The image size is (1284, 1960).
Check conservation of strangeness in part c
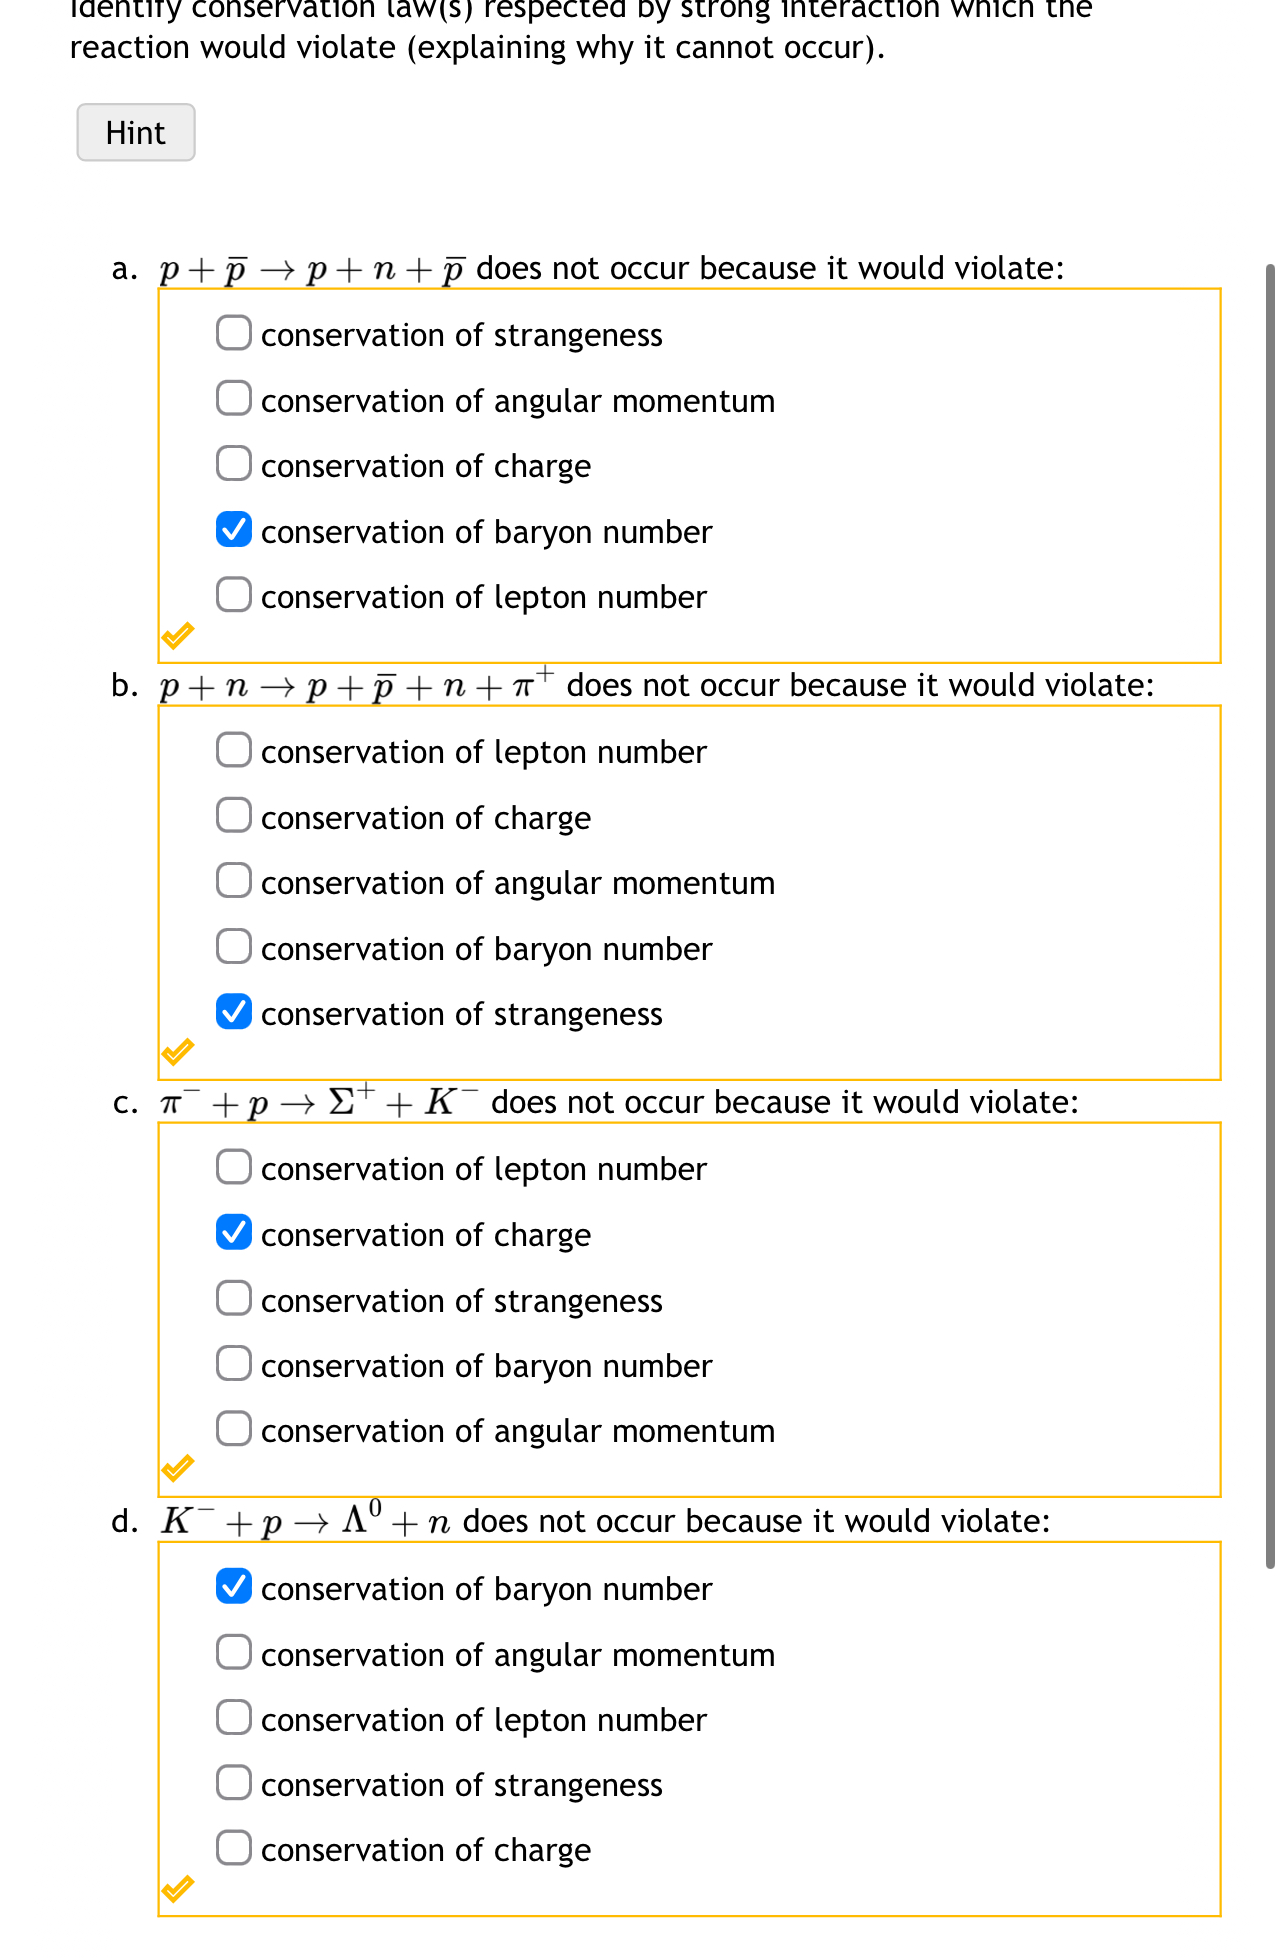[233, 1298]
